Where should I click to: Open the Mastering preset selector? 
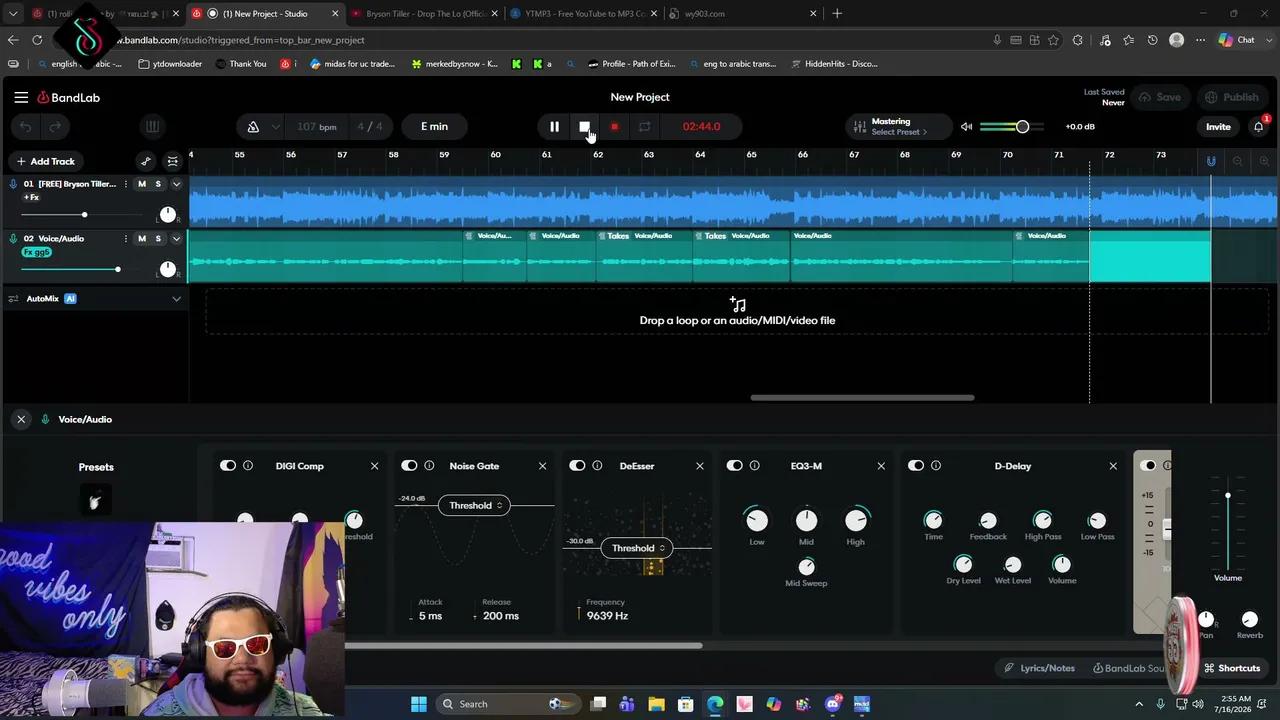tap(889, 127)
